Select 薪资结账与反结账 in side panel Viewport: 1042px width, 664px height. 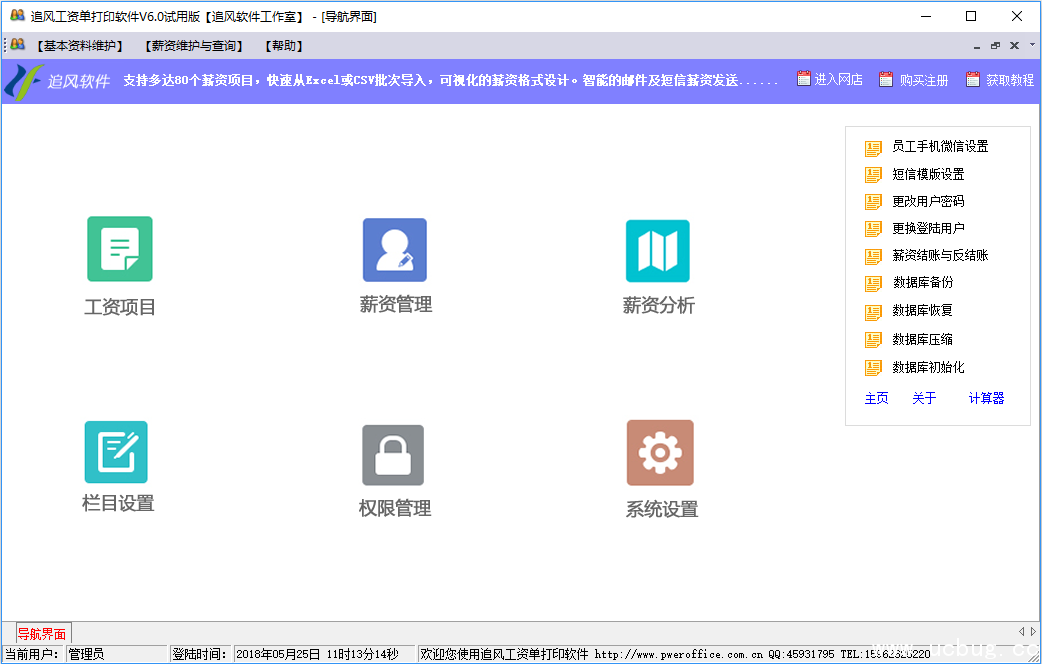click(939, 256)
